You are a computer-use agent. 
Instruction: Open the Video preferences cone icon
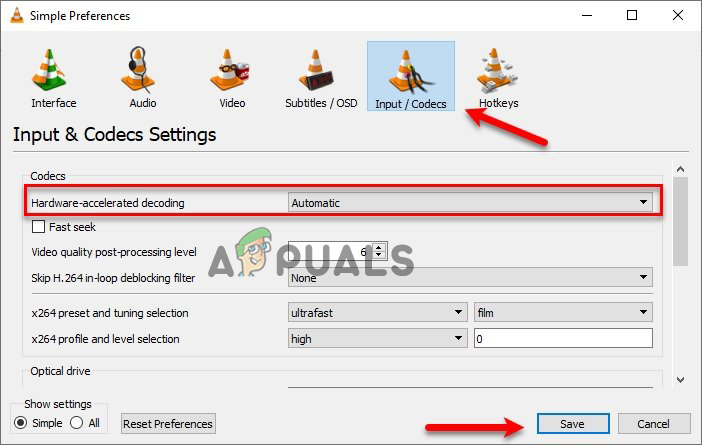[x=229, y=70]
